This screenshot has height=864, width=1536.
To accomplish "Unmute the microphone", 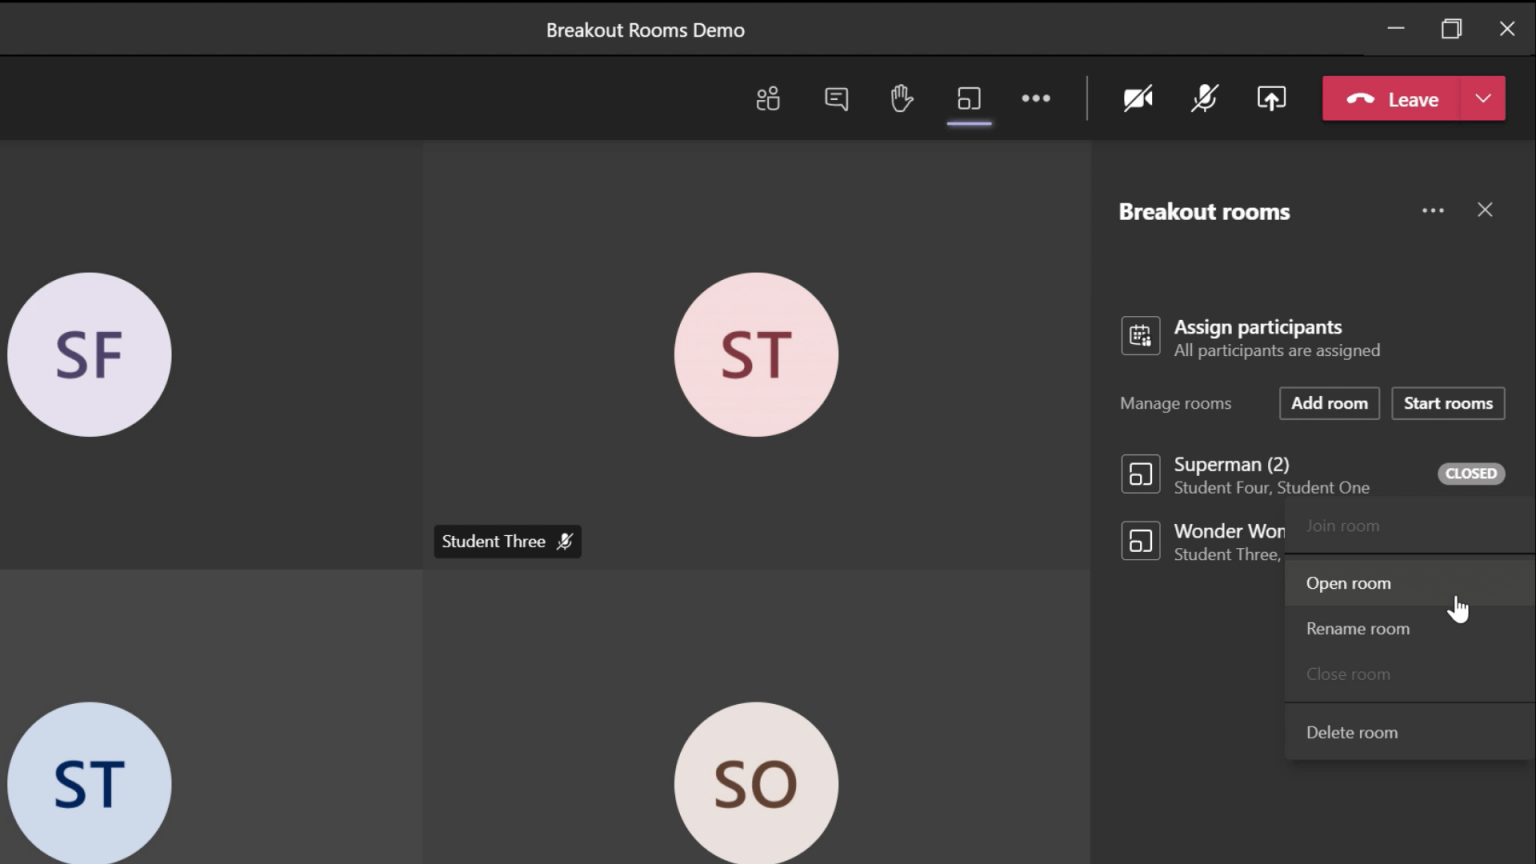I will (x=1204, y=98).
